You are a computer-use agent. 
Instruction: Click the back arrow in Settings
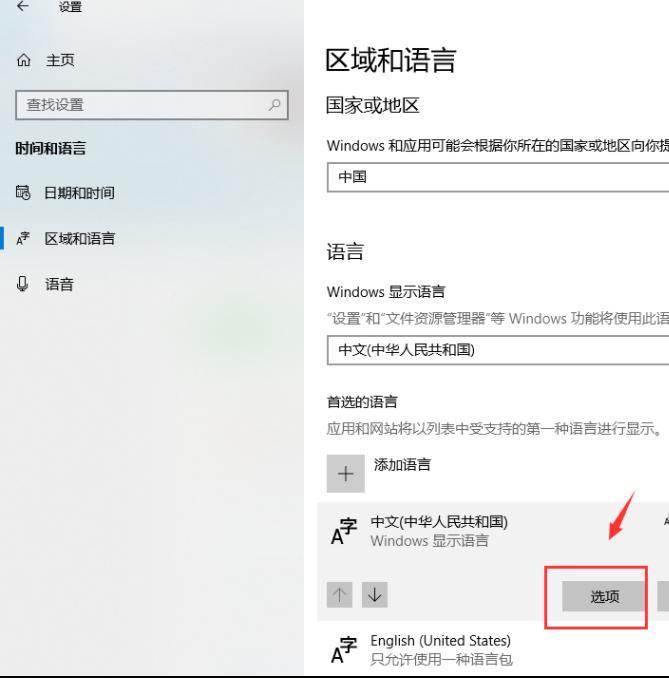tap(22, 6)
